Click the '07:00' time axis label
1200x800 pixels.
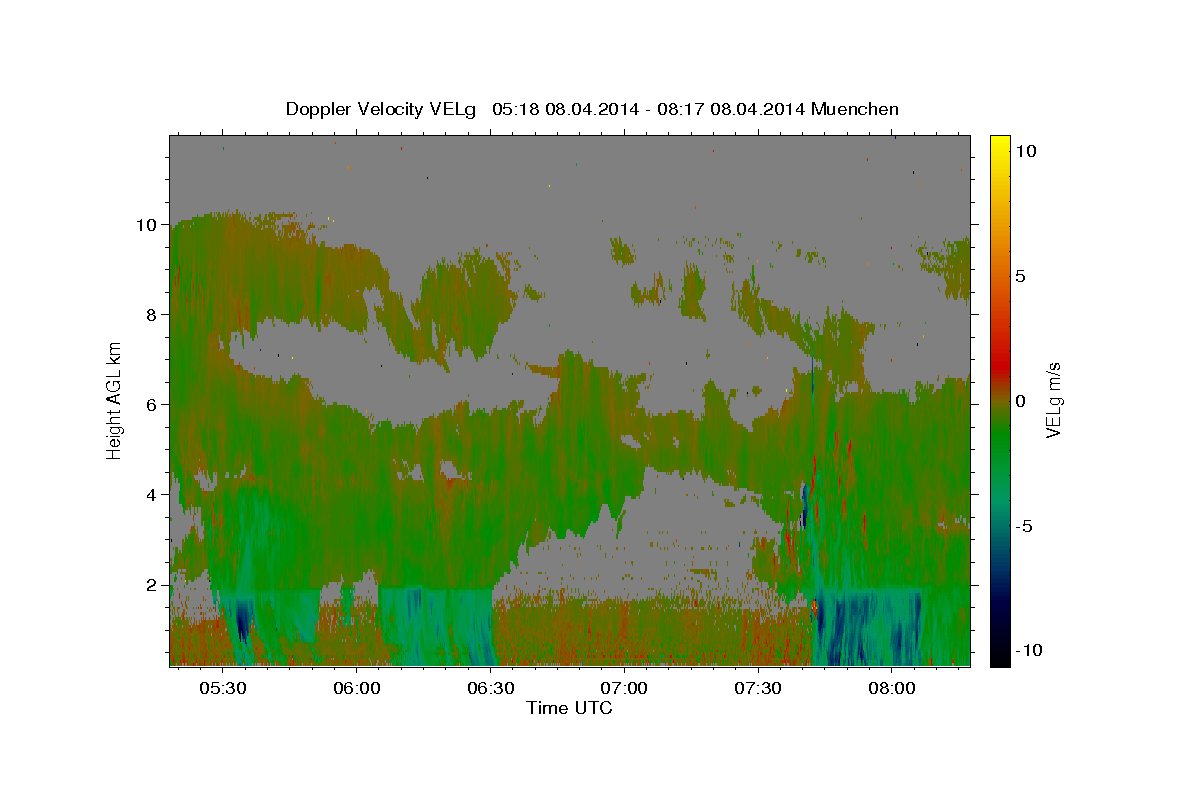[x=625, y=689]
